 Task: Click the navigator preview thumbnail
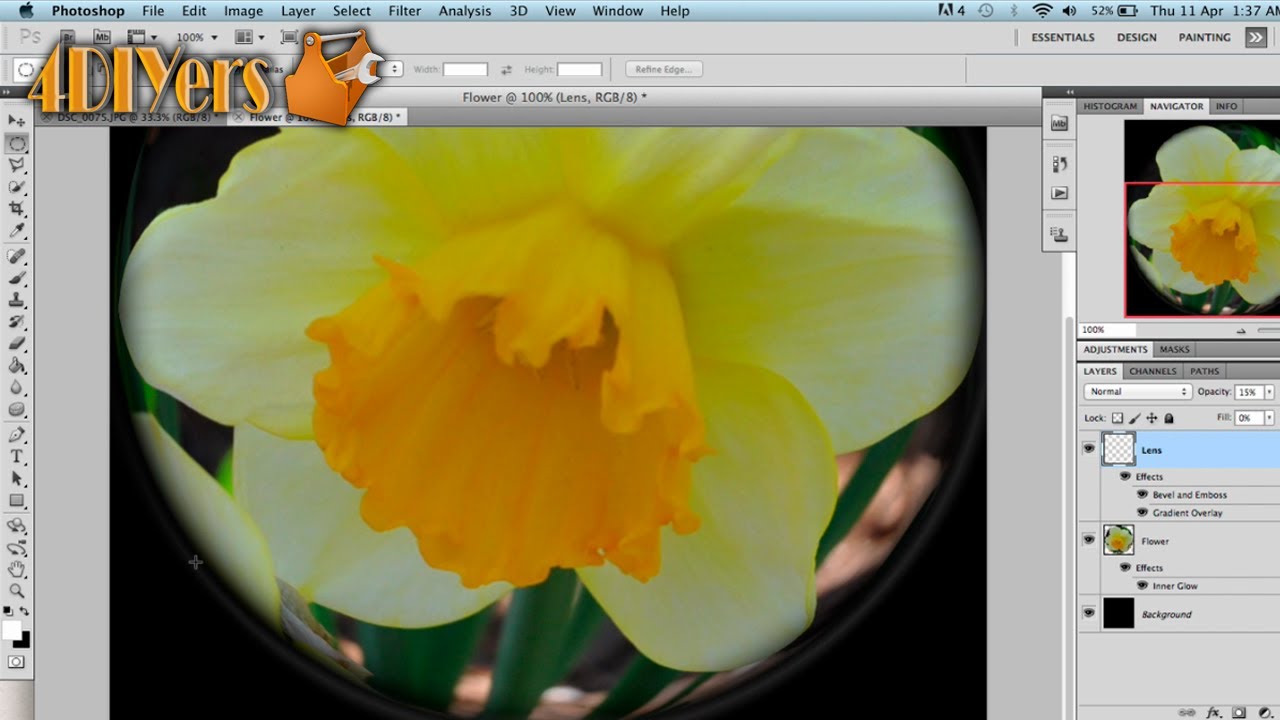pyautogui.click(x=1202, y=218)
